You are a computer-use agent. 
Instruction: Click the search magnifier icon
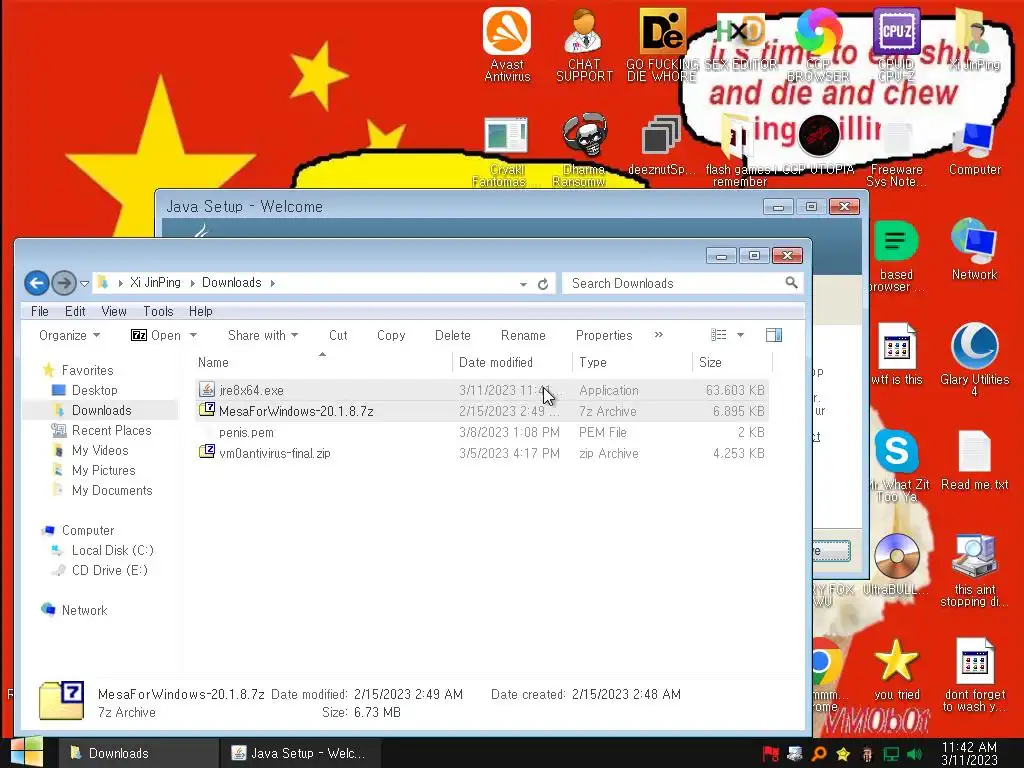coord(791,283)
